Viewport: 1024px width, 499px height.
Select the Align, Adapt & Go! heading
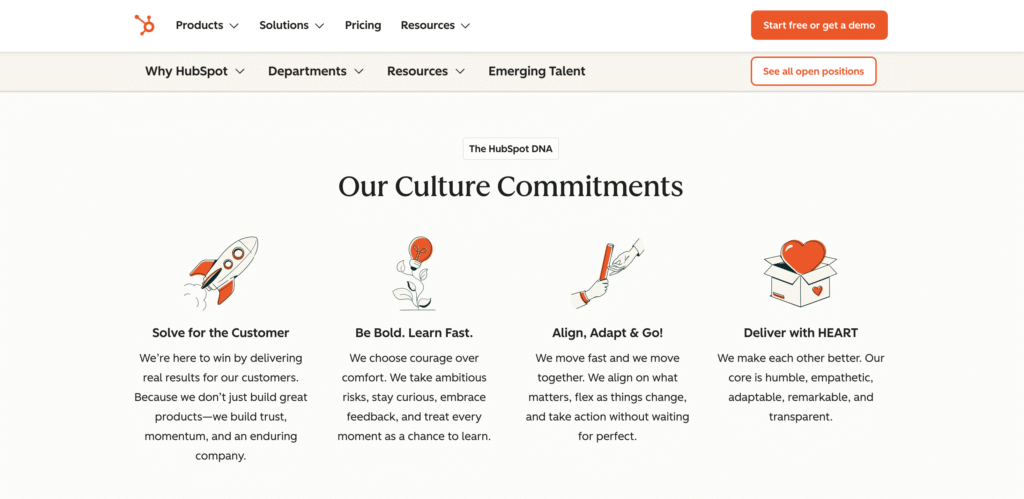tap(607, 332)
